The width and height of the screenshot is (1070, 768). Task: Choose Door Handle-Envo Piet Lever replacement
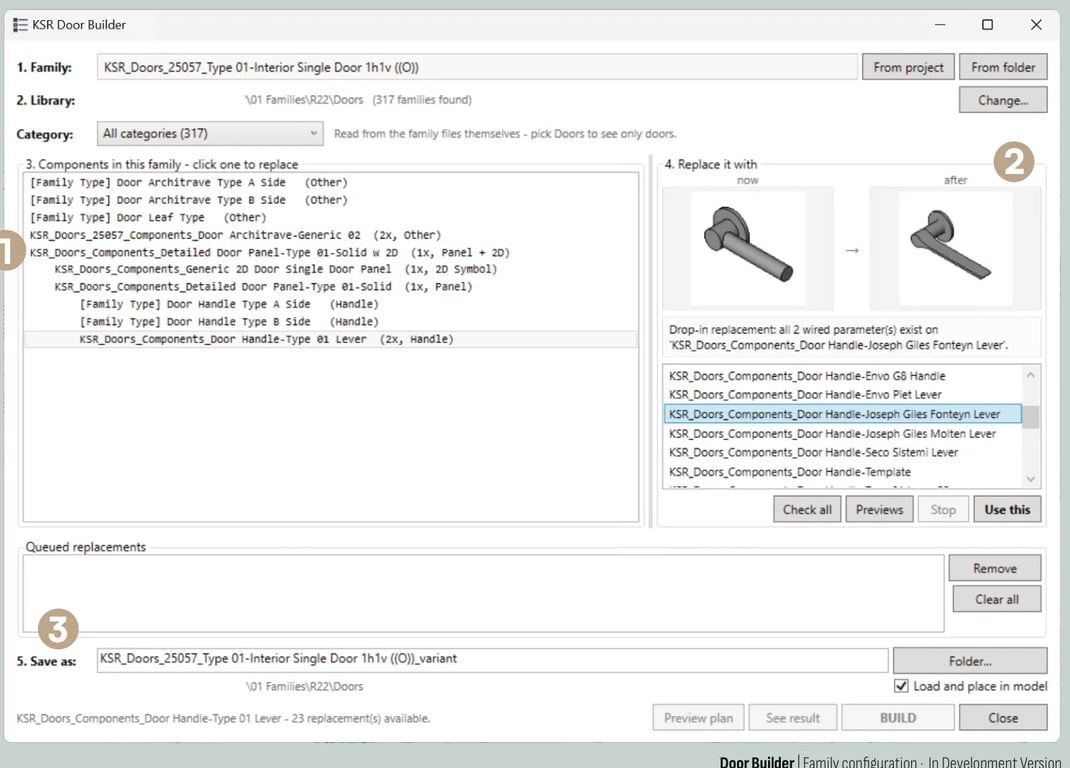842,395
